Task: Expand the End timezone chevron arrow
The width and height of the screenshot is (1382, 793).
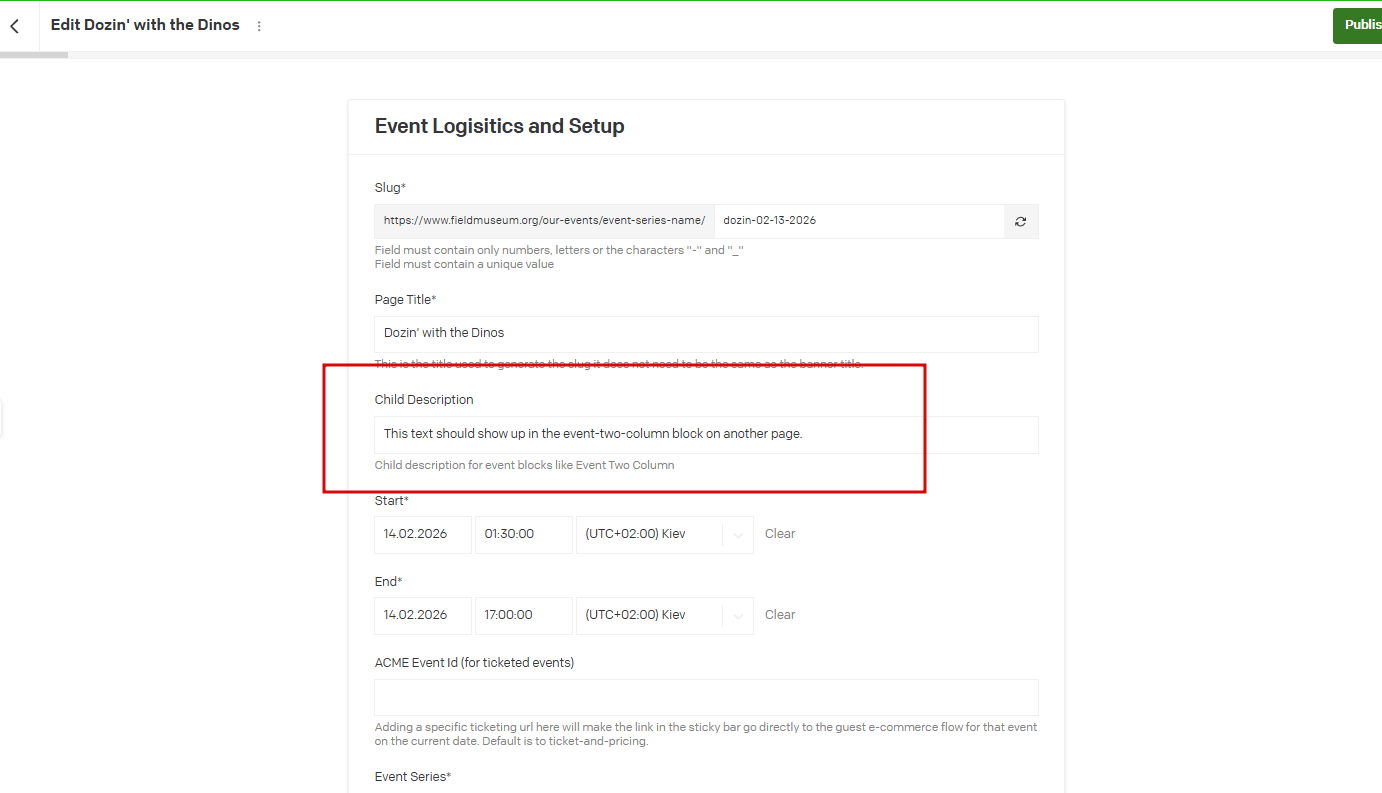Action: point(738,616)
